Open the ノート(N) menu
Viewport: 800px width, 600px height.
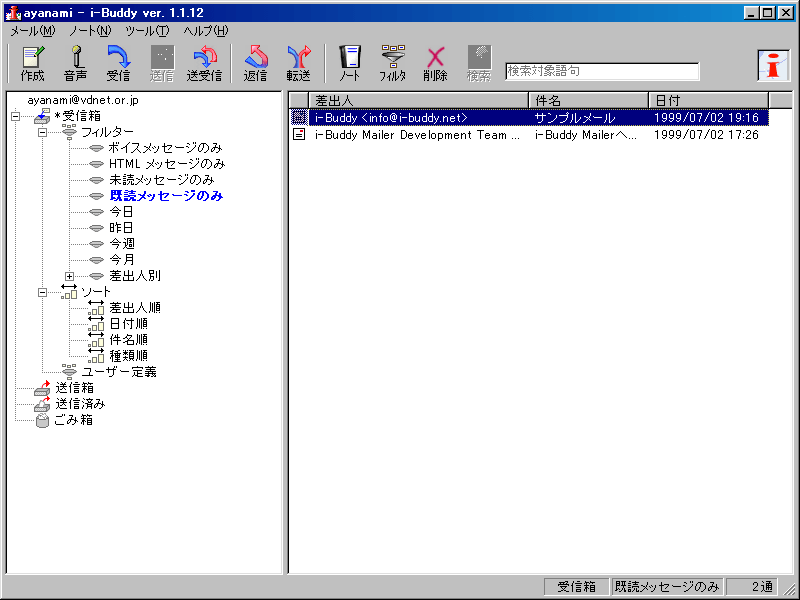coord(90,31)
